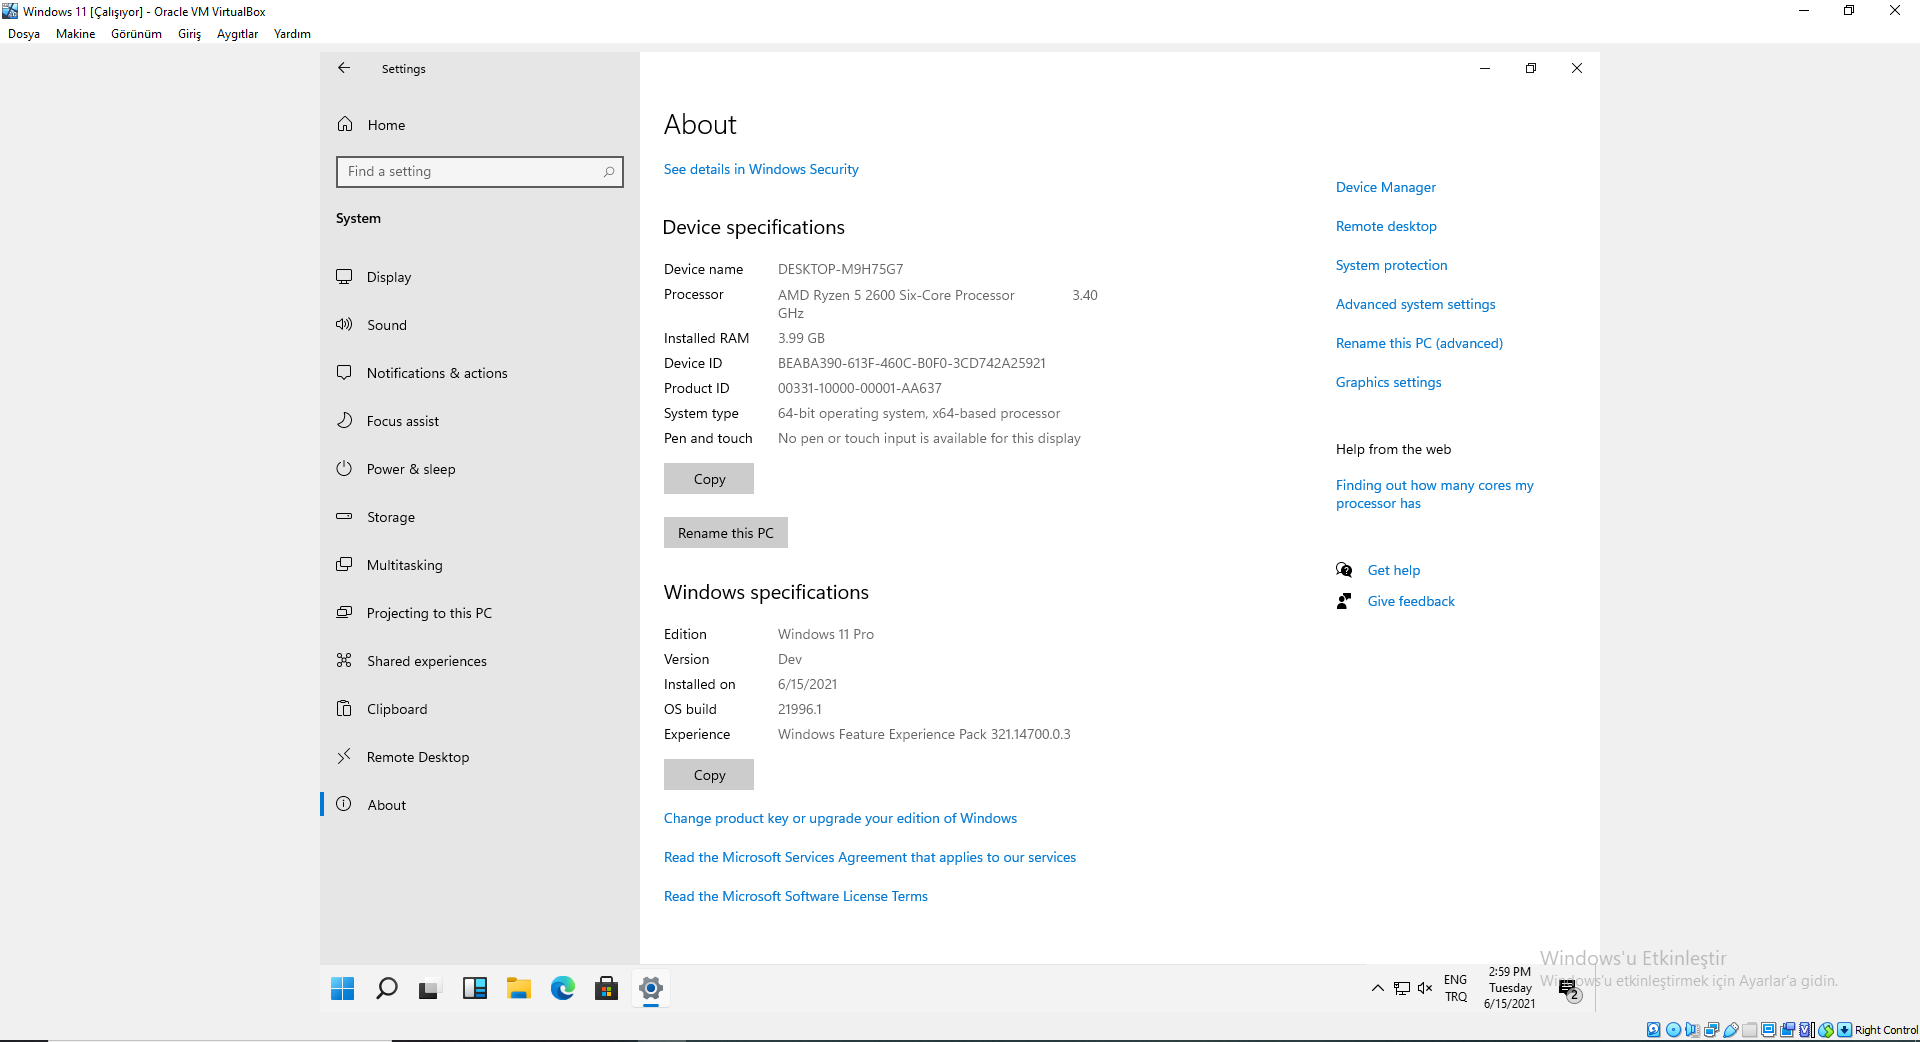Click the Give feedback link

(x=1411, y=602)
